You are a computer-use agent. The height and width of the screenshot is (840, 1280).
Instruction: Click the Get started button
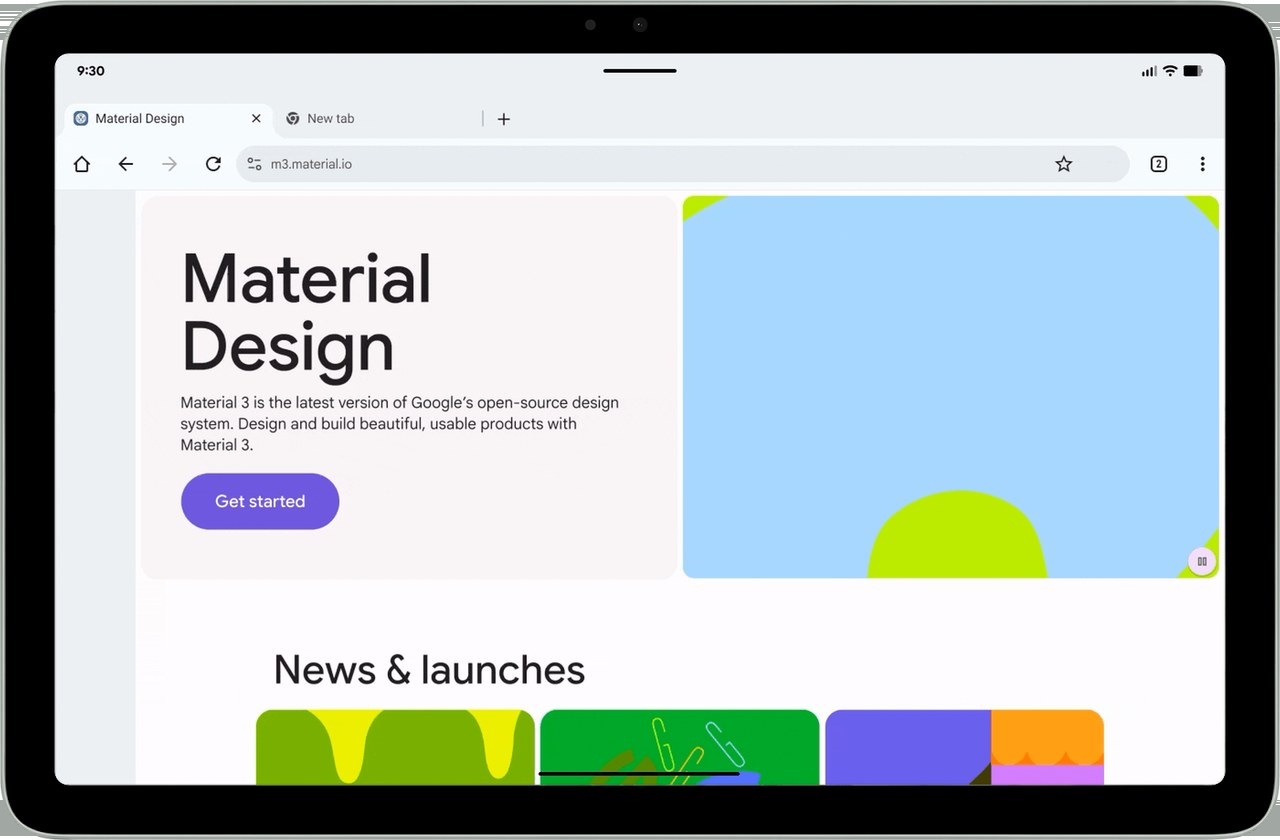point(260,501)
